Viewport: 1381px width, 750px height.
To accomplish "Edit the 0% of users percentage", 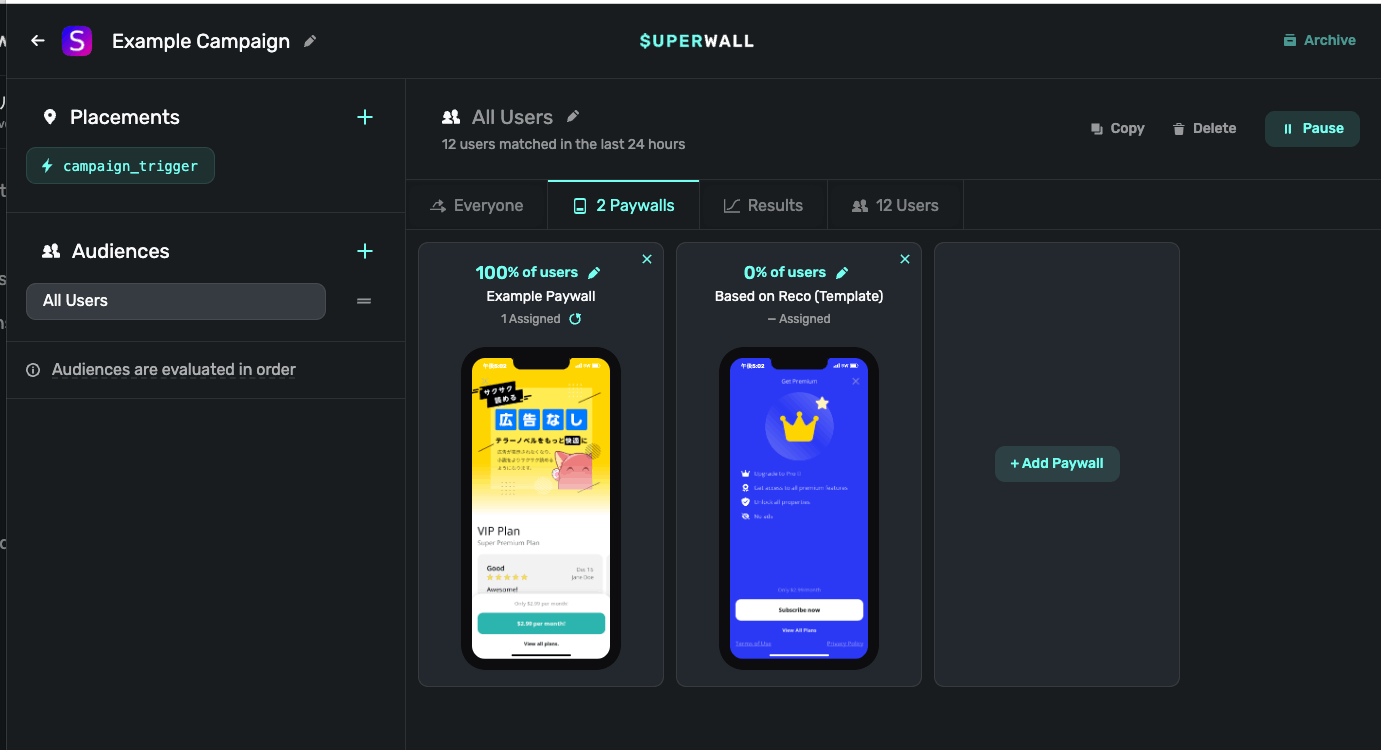I will tap(842, 273).
